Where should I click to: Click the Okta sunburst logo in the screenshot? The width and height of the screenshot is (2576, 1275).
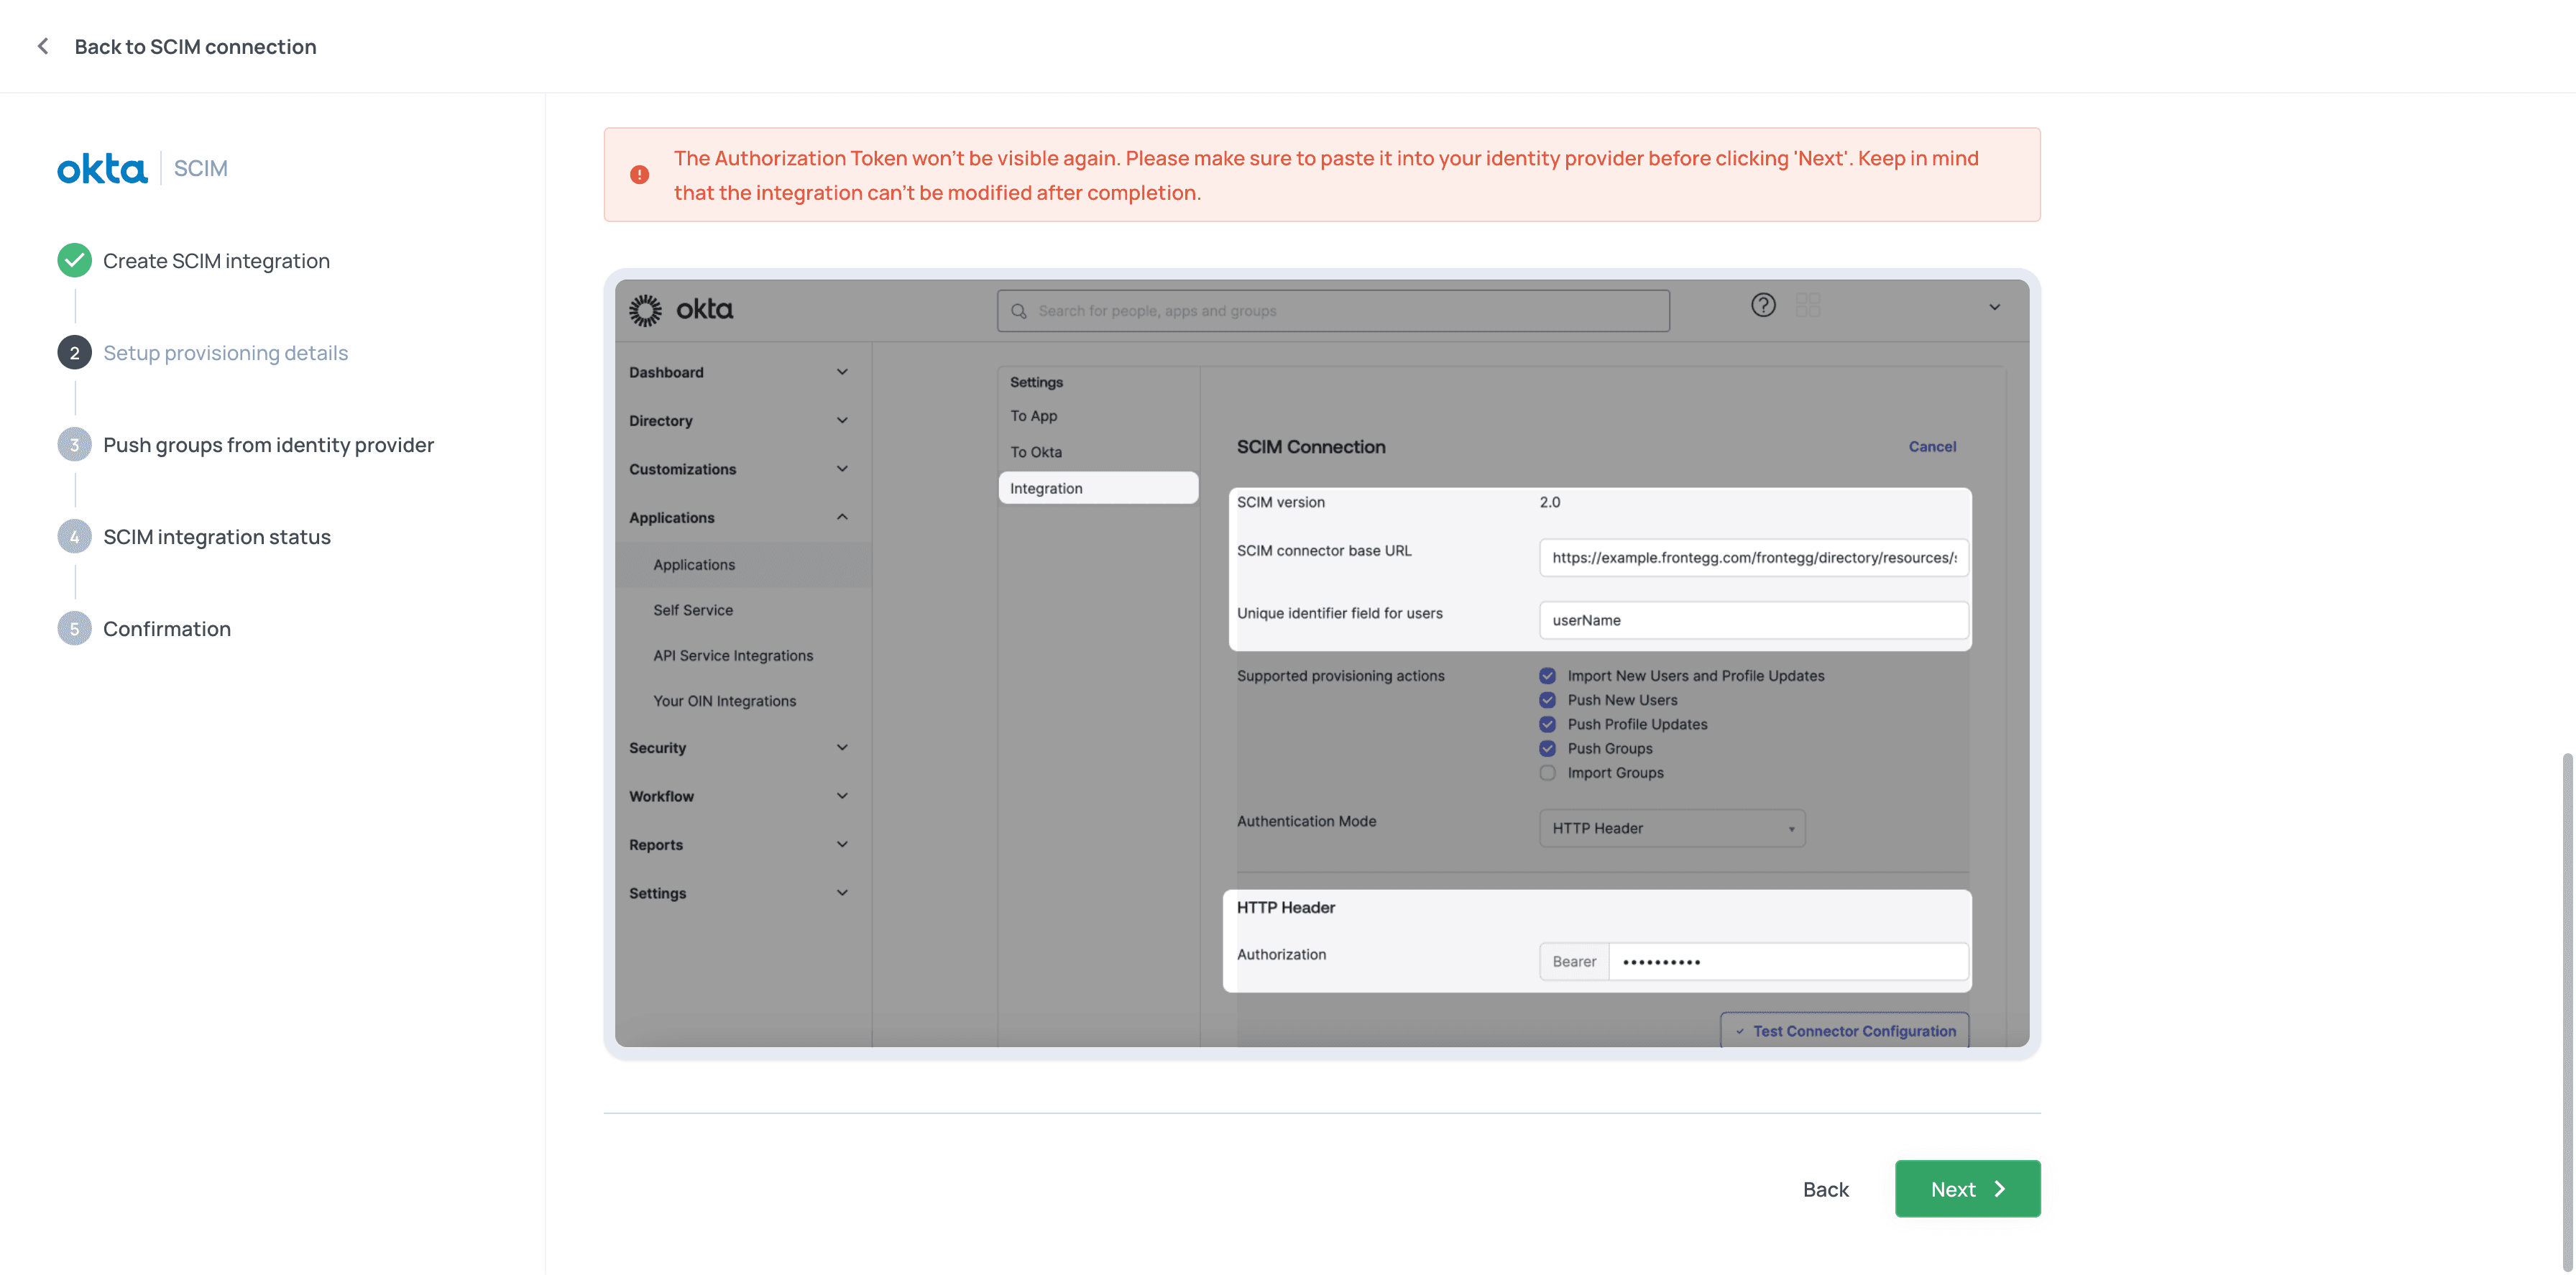[645, 310]
